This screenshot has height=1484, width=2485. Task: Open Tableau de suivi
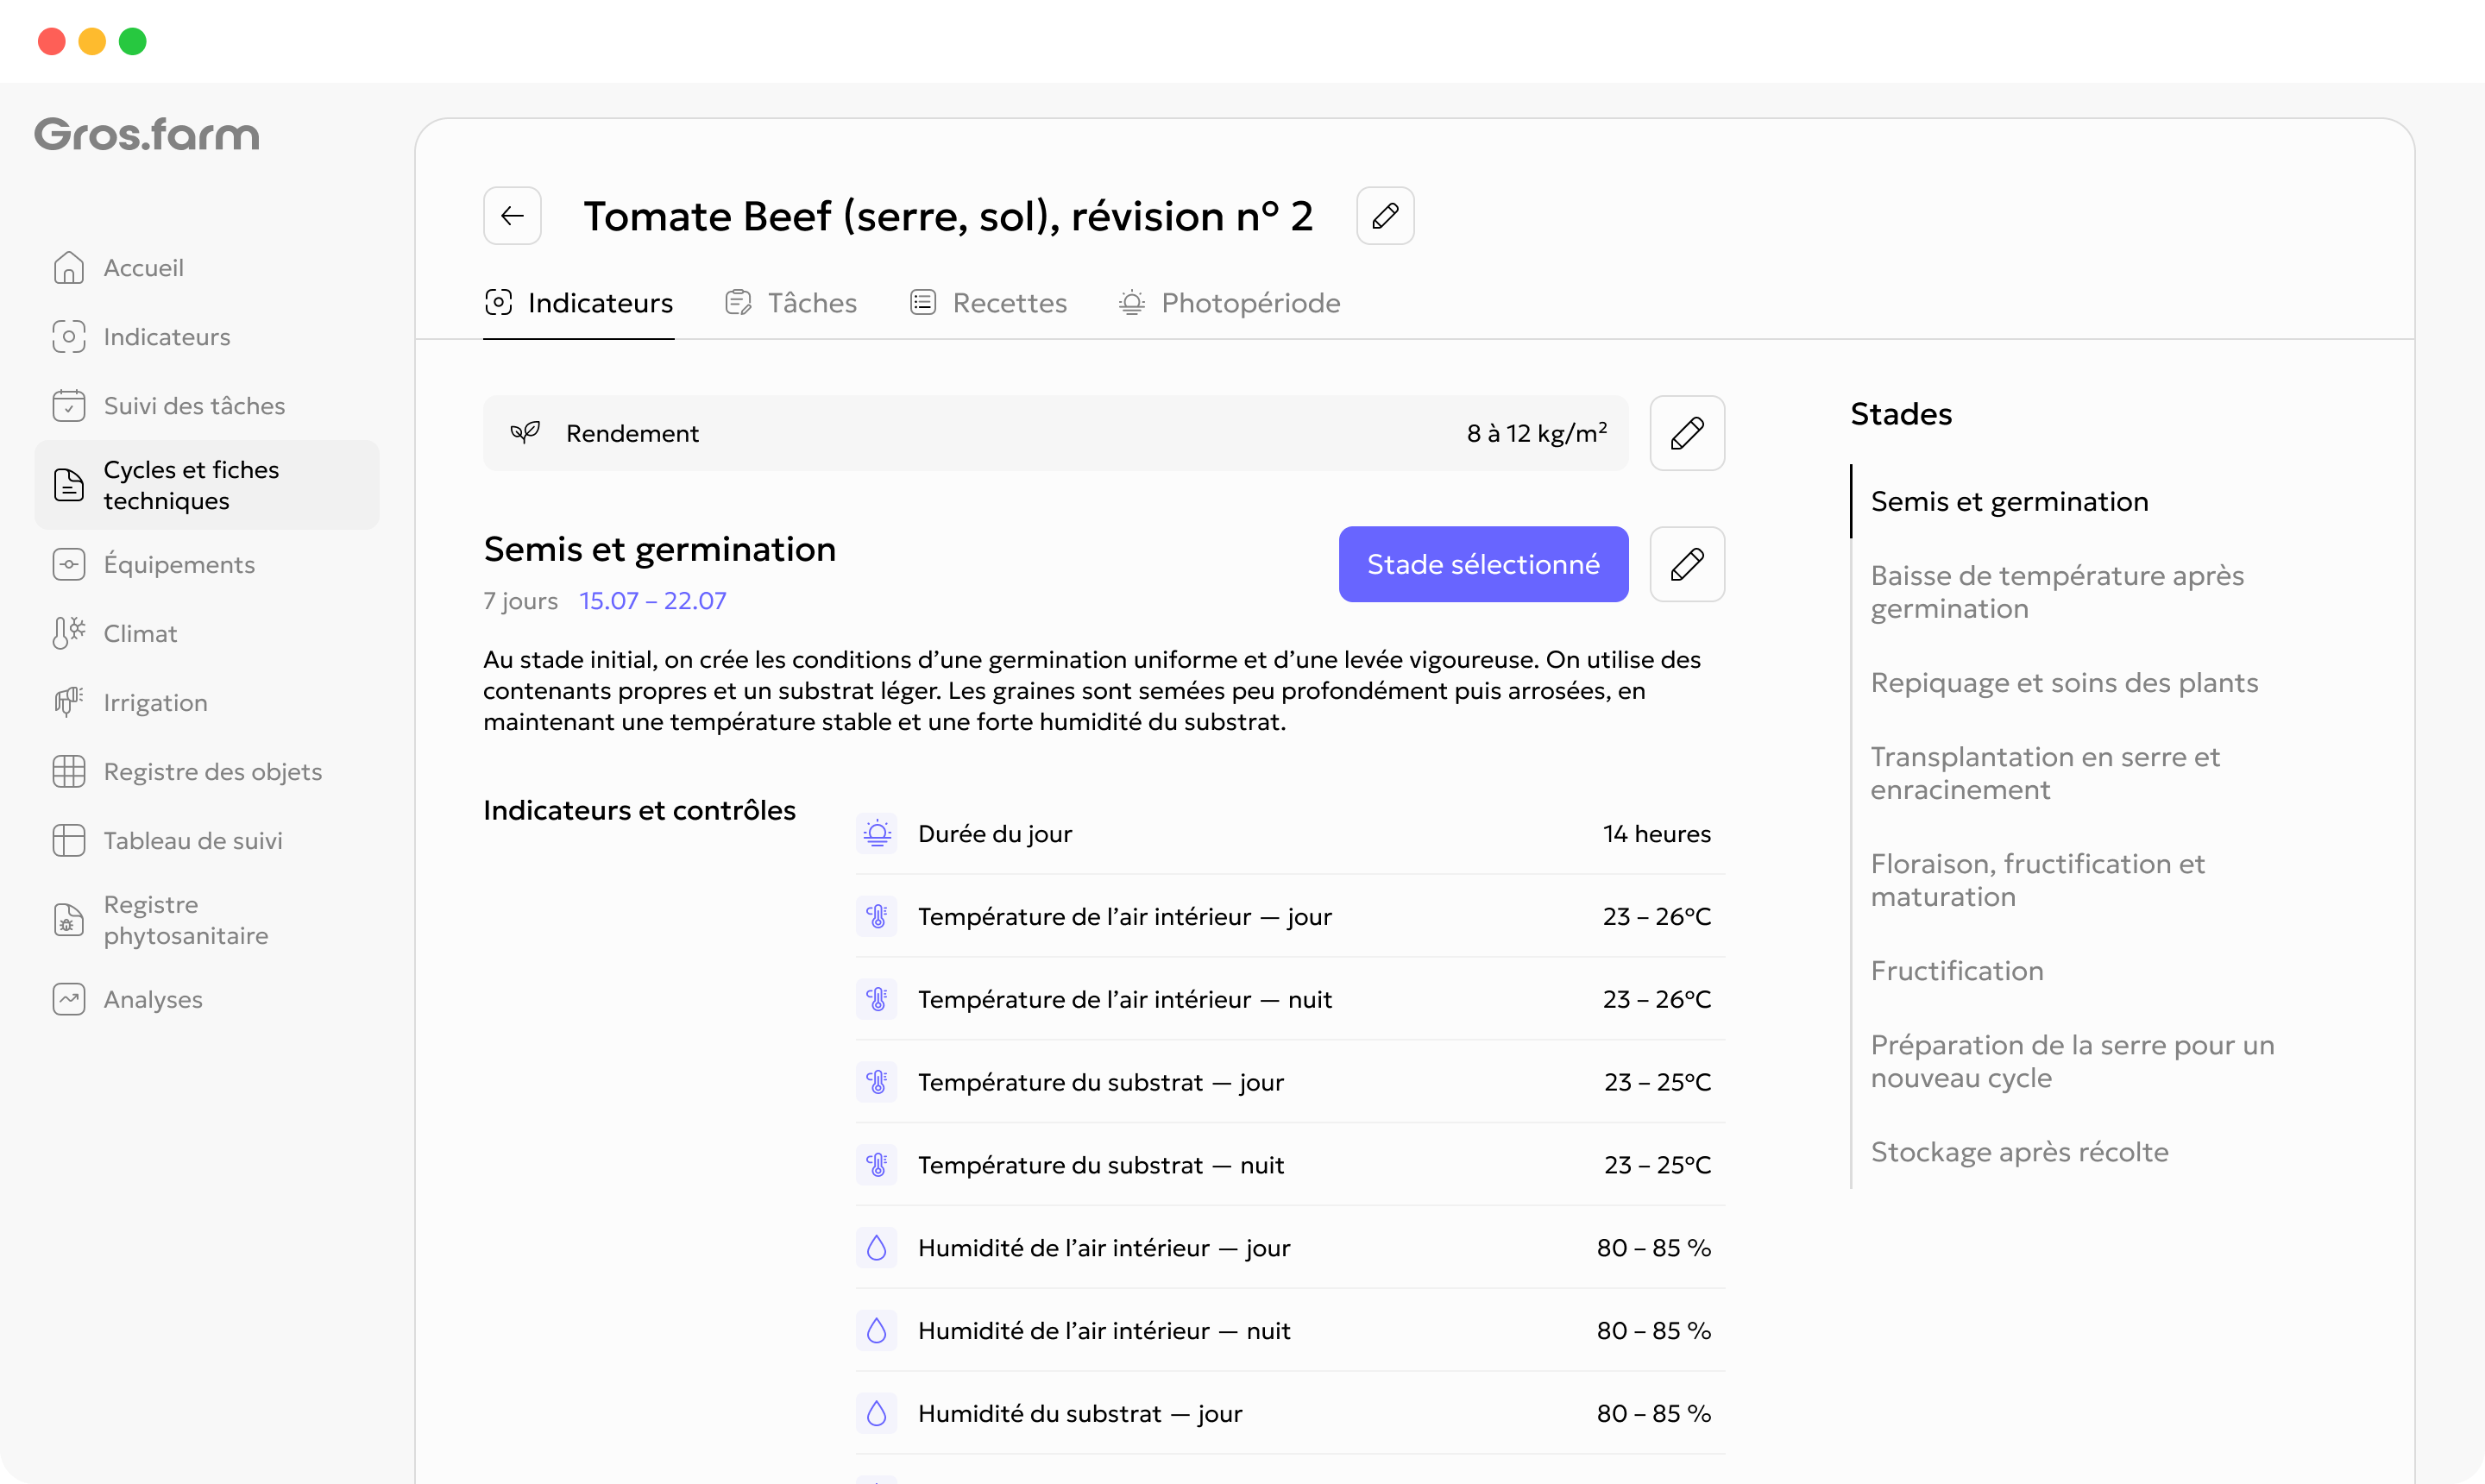coord(207,841)
